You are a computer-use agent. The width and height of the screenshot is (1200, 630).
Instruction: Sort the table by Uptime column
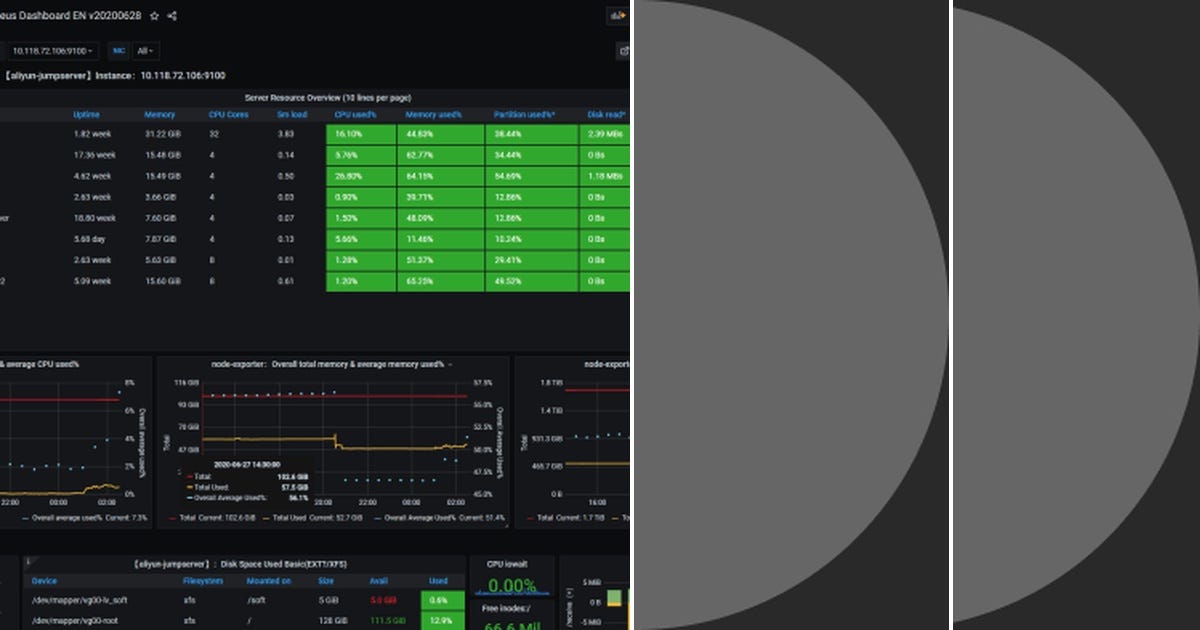point(85,114)
